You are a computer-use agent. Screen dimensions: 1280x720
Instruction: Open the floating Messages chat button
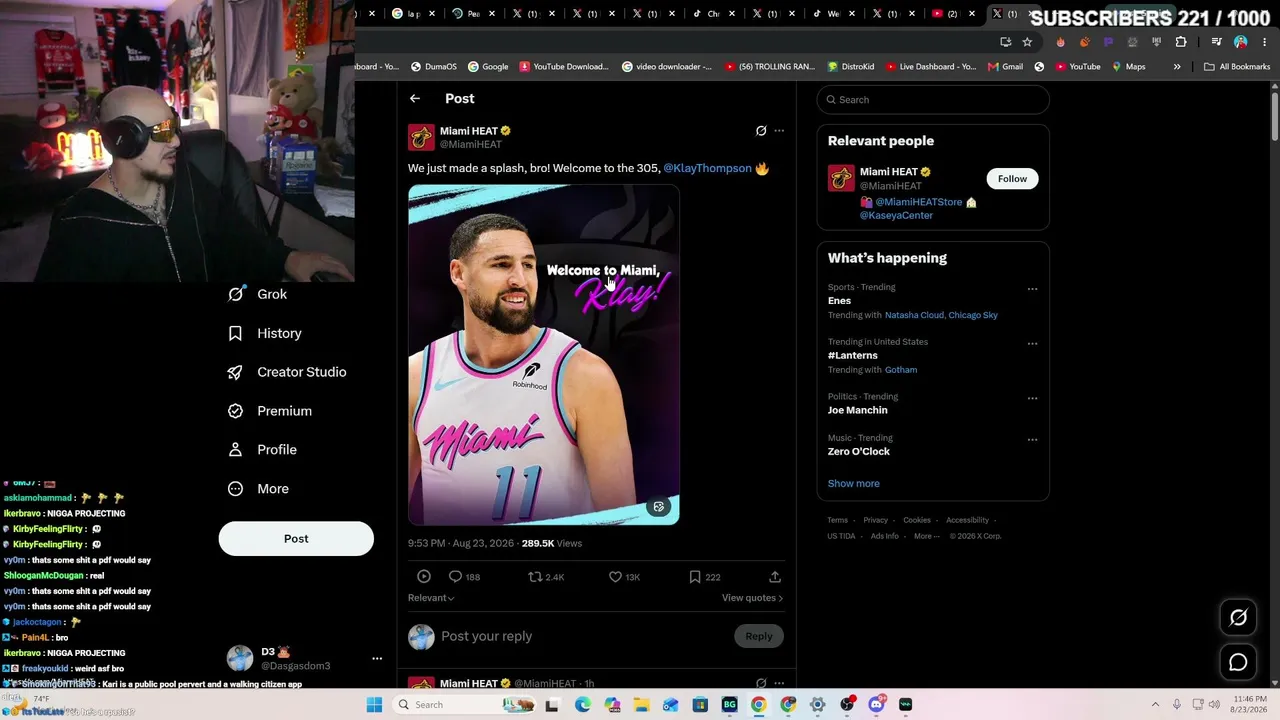coord(1238,662)
